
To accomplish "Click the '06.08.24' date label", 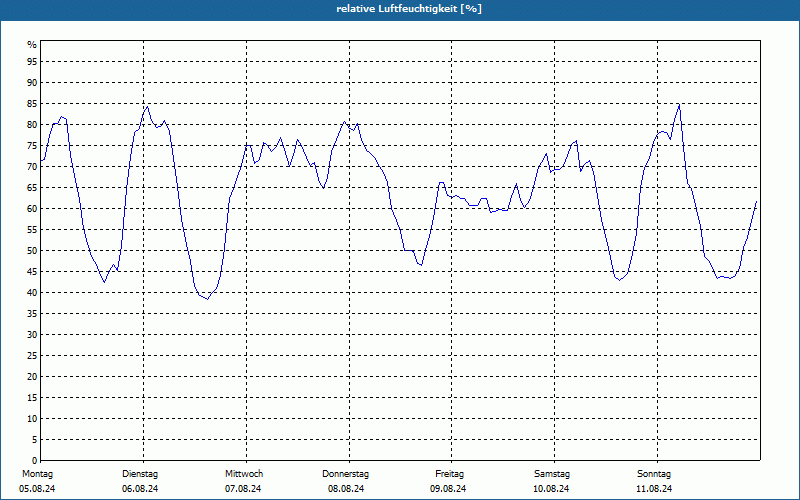I will [140, 489].
